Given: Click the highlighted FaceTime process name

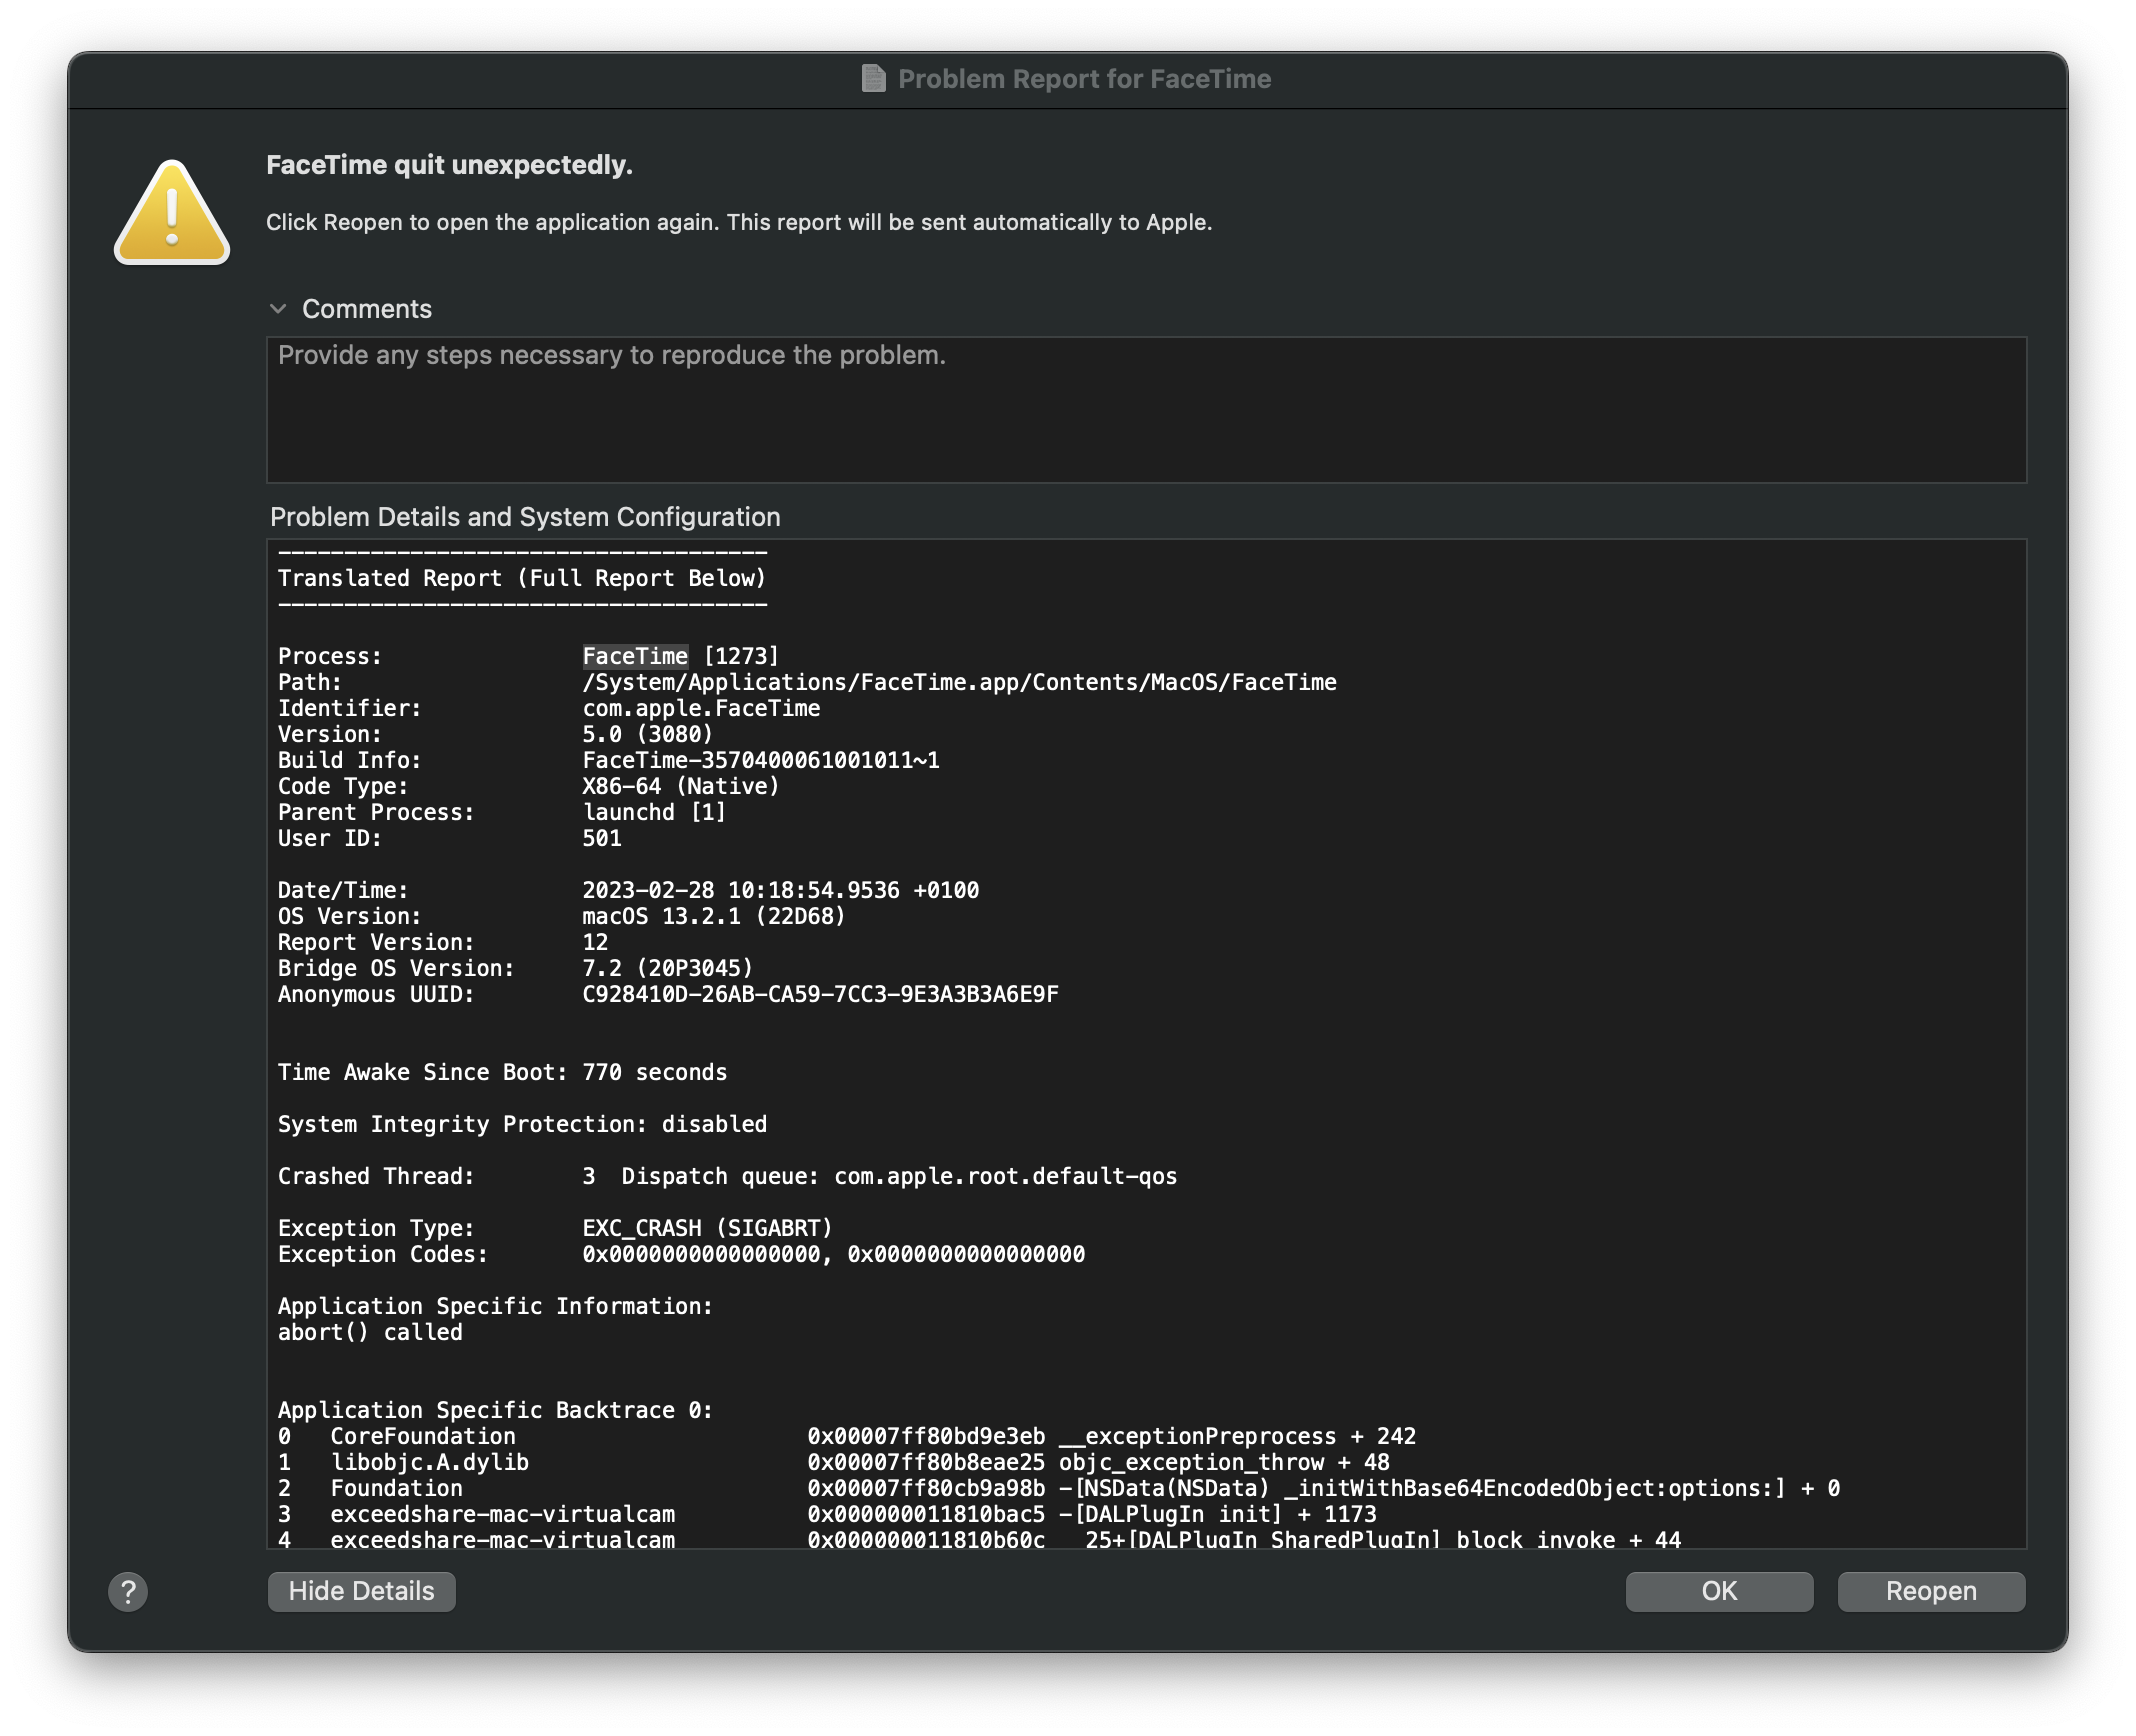Looking at the screenshot, I should pyautogui.click(x=635, y=656).
